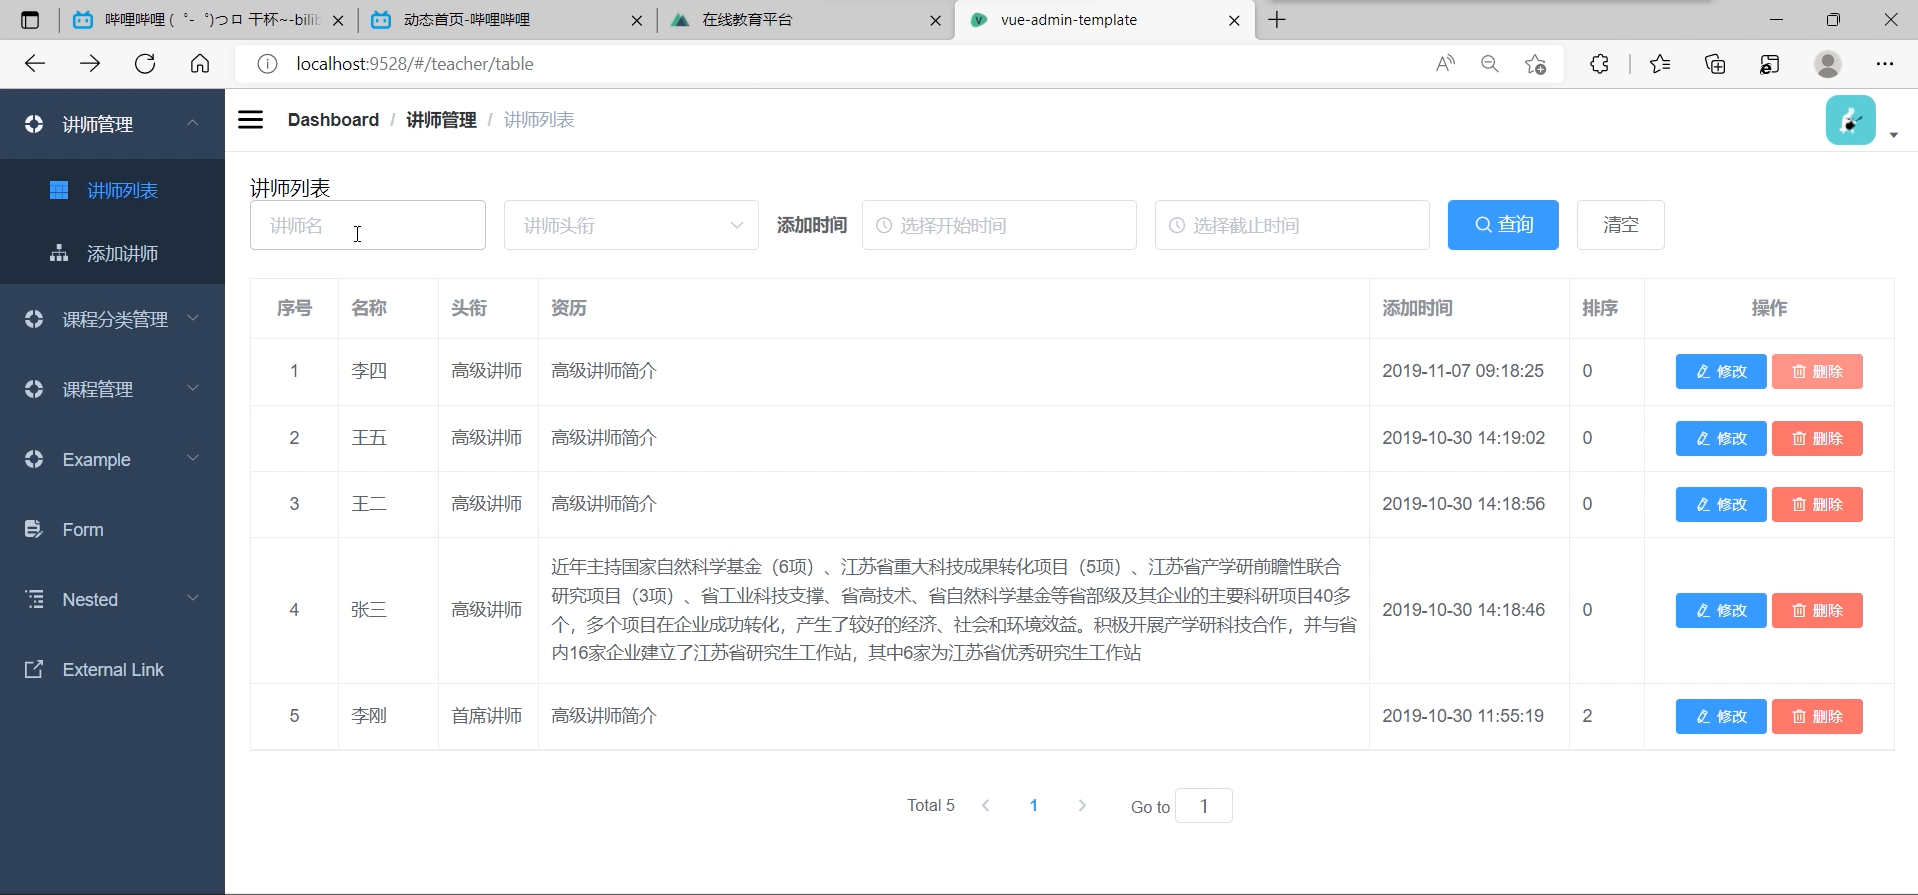Screen dimensions: 1918x895
Task: Click 修改 for 王二
Action: coord(1721,504)
